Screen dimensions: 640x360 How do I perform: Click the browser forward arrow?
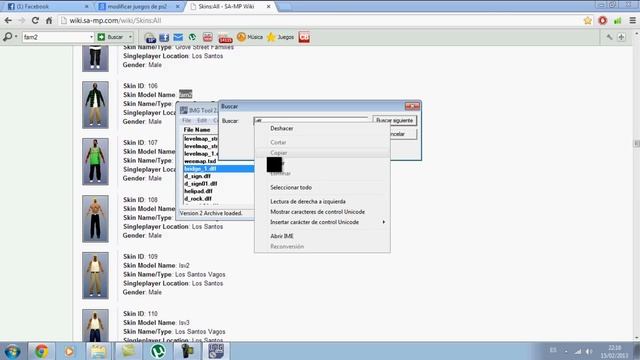(21, 20)
